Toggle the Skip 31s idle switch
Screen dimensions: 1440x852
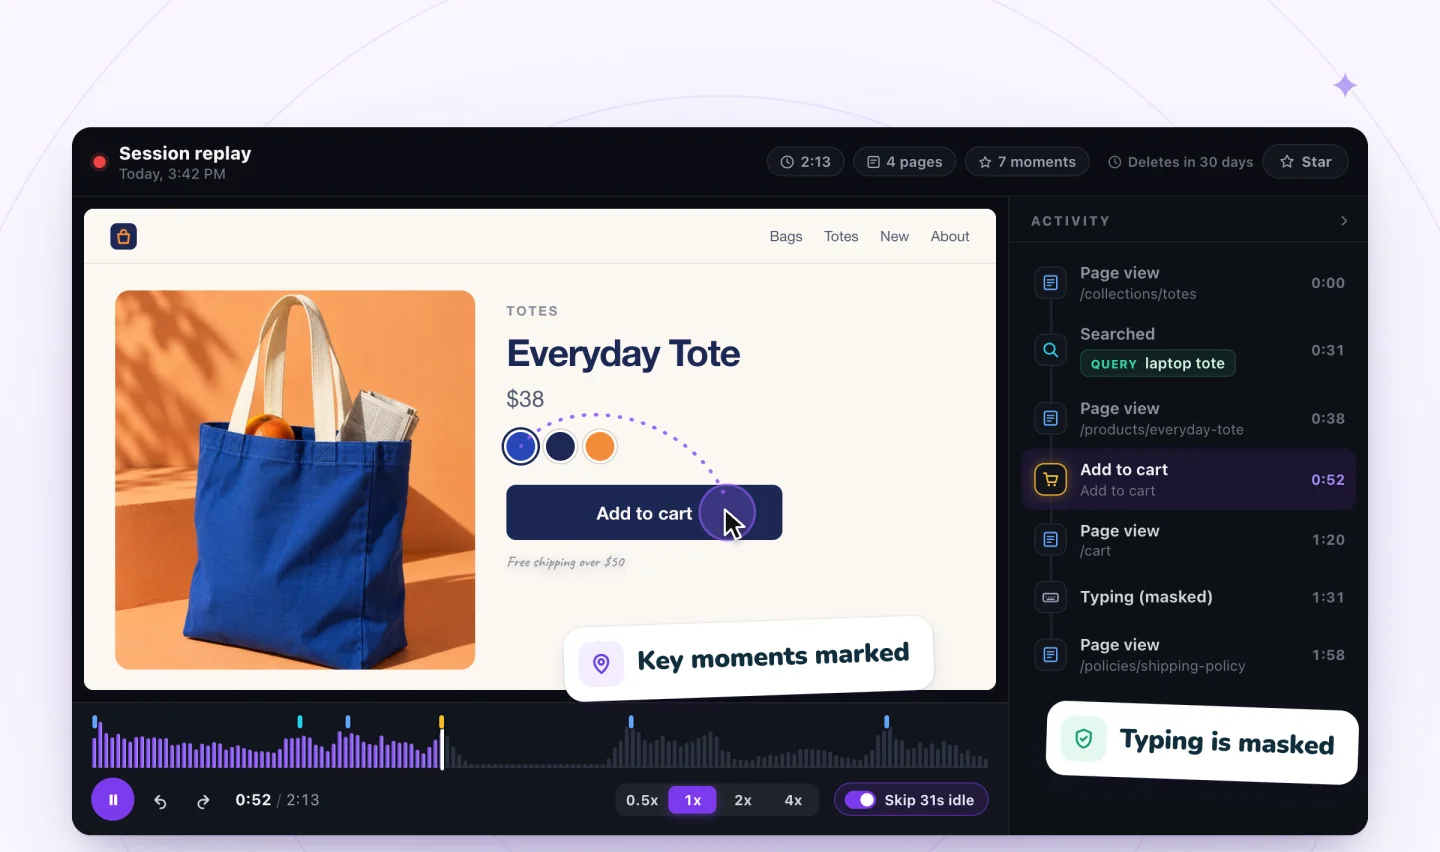[x=860, y=800]
